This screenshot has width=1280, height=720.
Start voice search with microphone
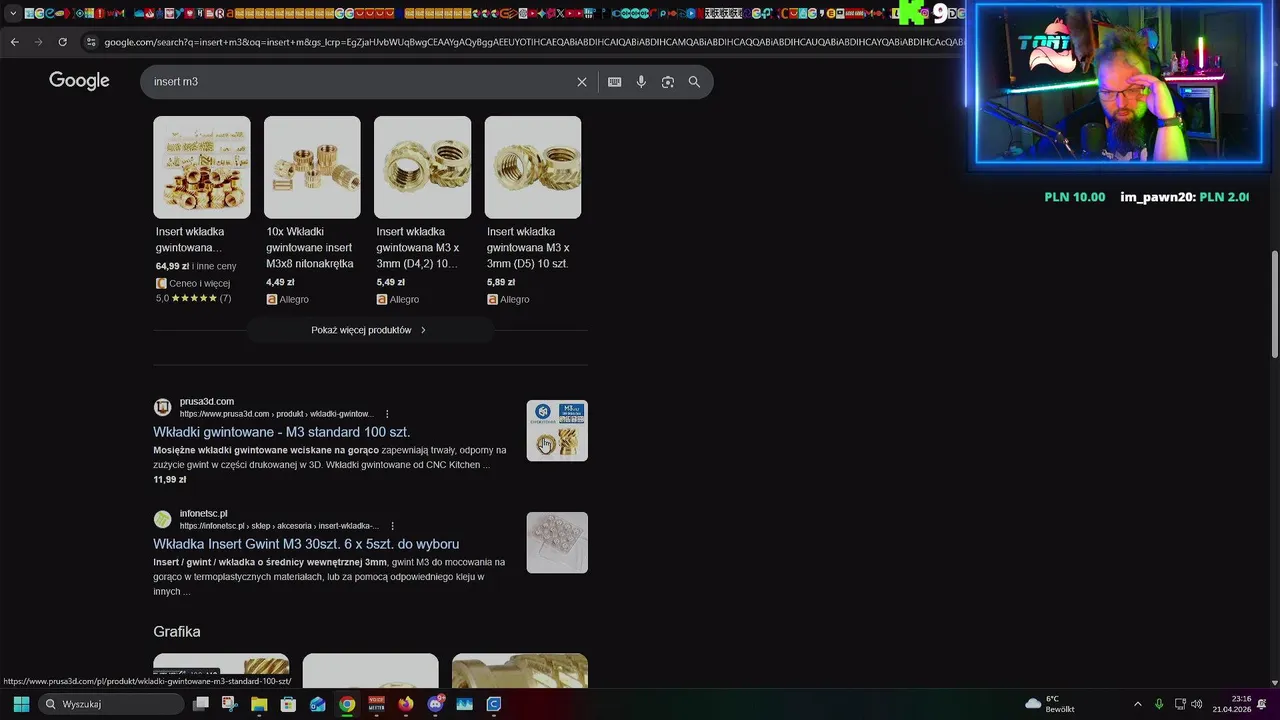coord(641,82)
